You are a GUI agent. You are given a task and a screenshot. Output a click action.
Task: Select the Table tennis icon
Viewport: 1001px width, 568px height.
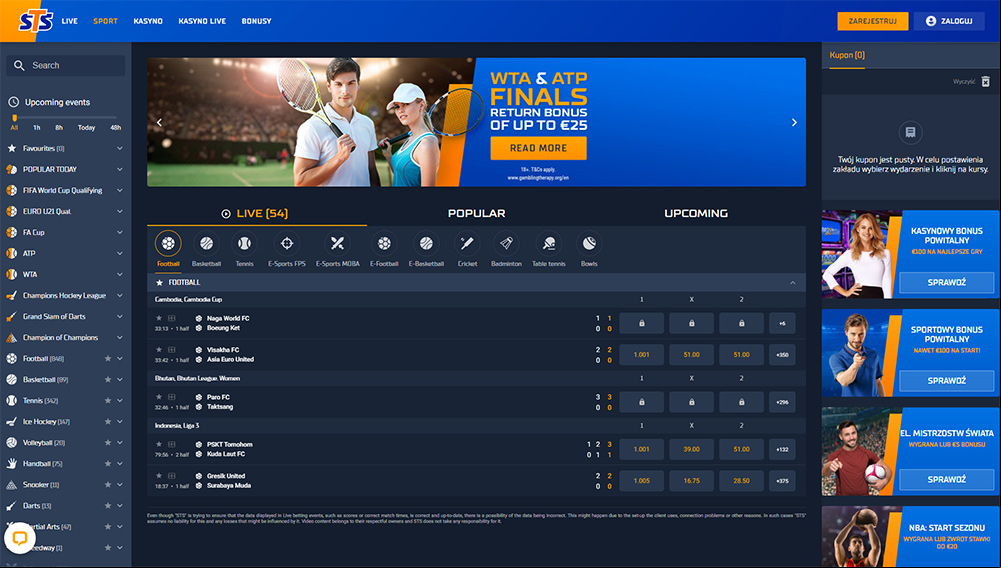pos(549,243)
